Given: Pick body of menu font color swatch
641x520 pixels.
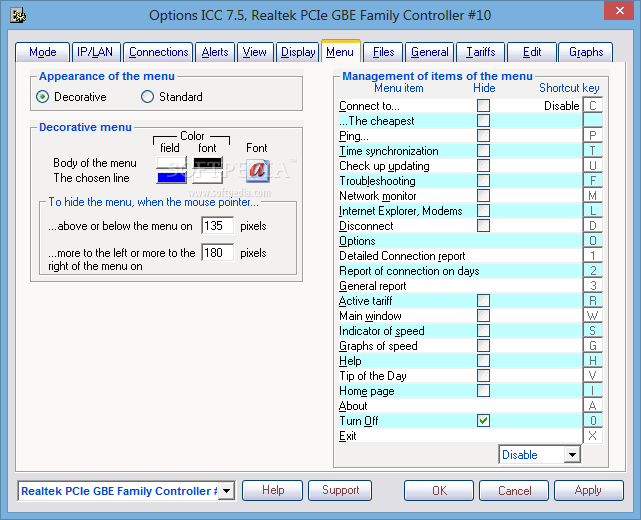Looking at the screenshot, I should pos(208,163).
